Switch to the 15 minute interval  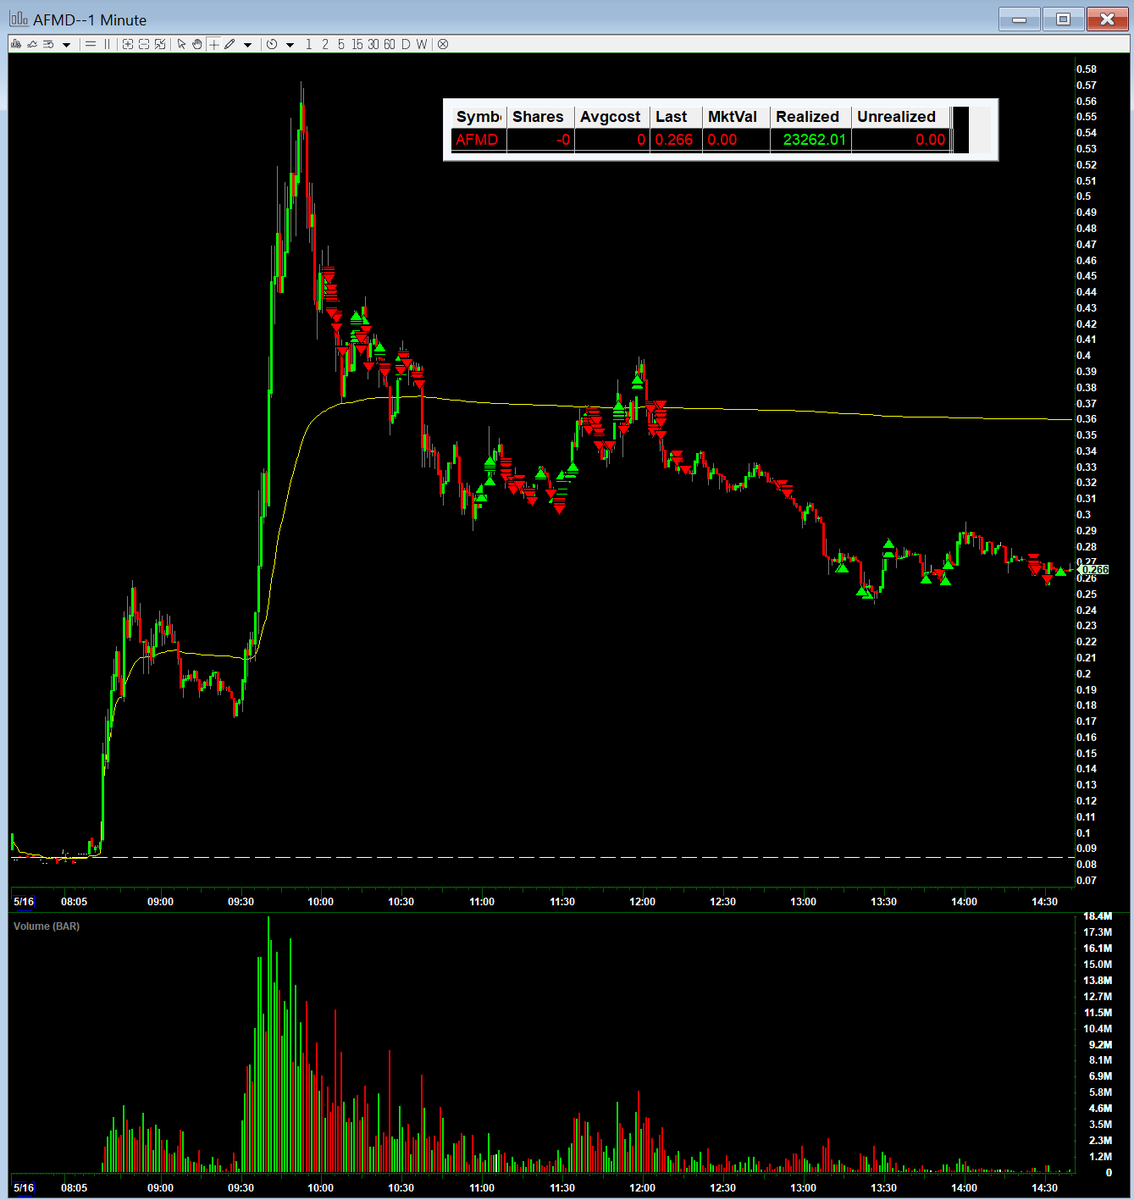[x=357, y=44]
